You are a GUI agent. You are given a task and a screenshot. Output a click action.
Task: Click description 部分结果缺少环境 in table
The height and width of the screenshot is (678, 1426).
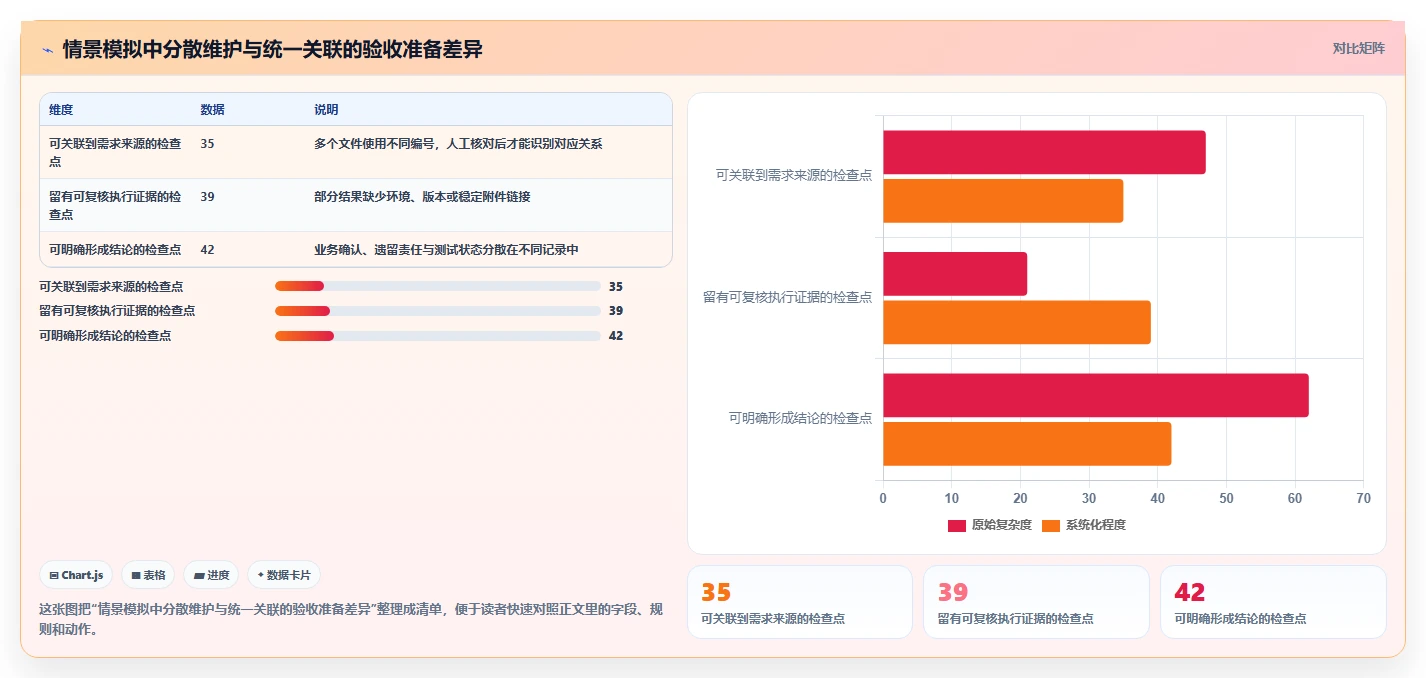(x=422, y=197)
